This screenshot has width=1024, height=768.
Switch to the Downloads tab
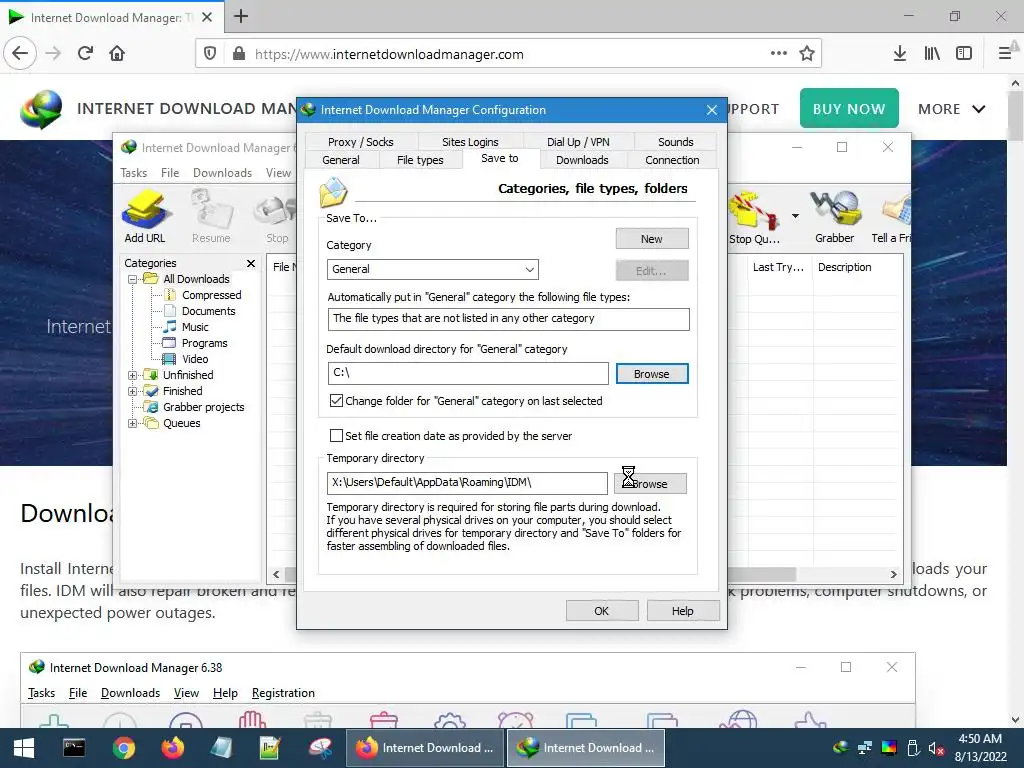tap(582, 160)
